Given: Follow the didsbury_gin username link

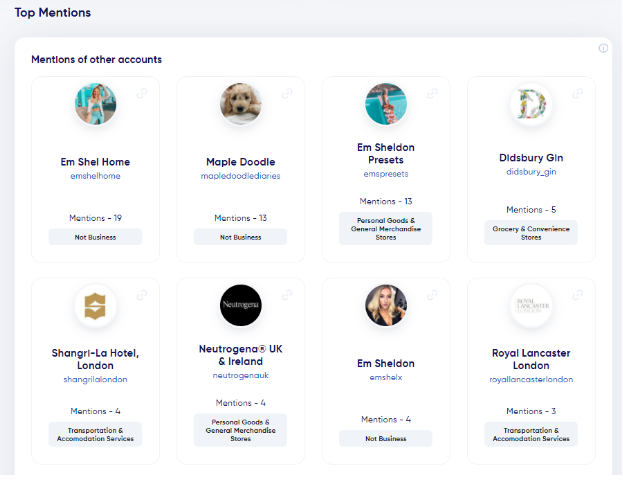Looking at the screenshot, I should (531, 172).
